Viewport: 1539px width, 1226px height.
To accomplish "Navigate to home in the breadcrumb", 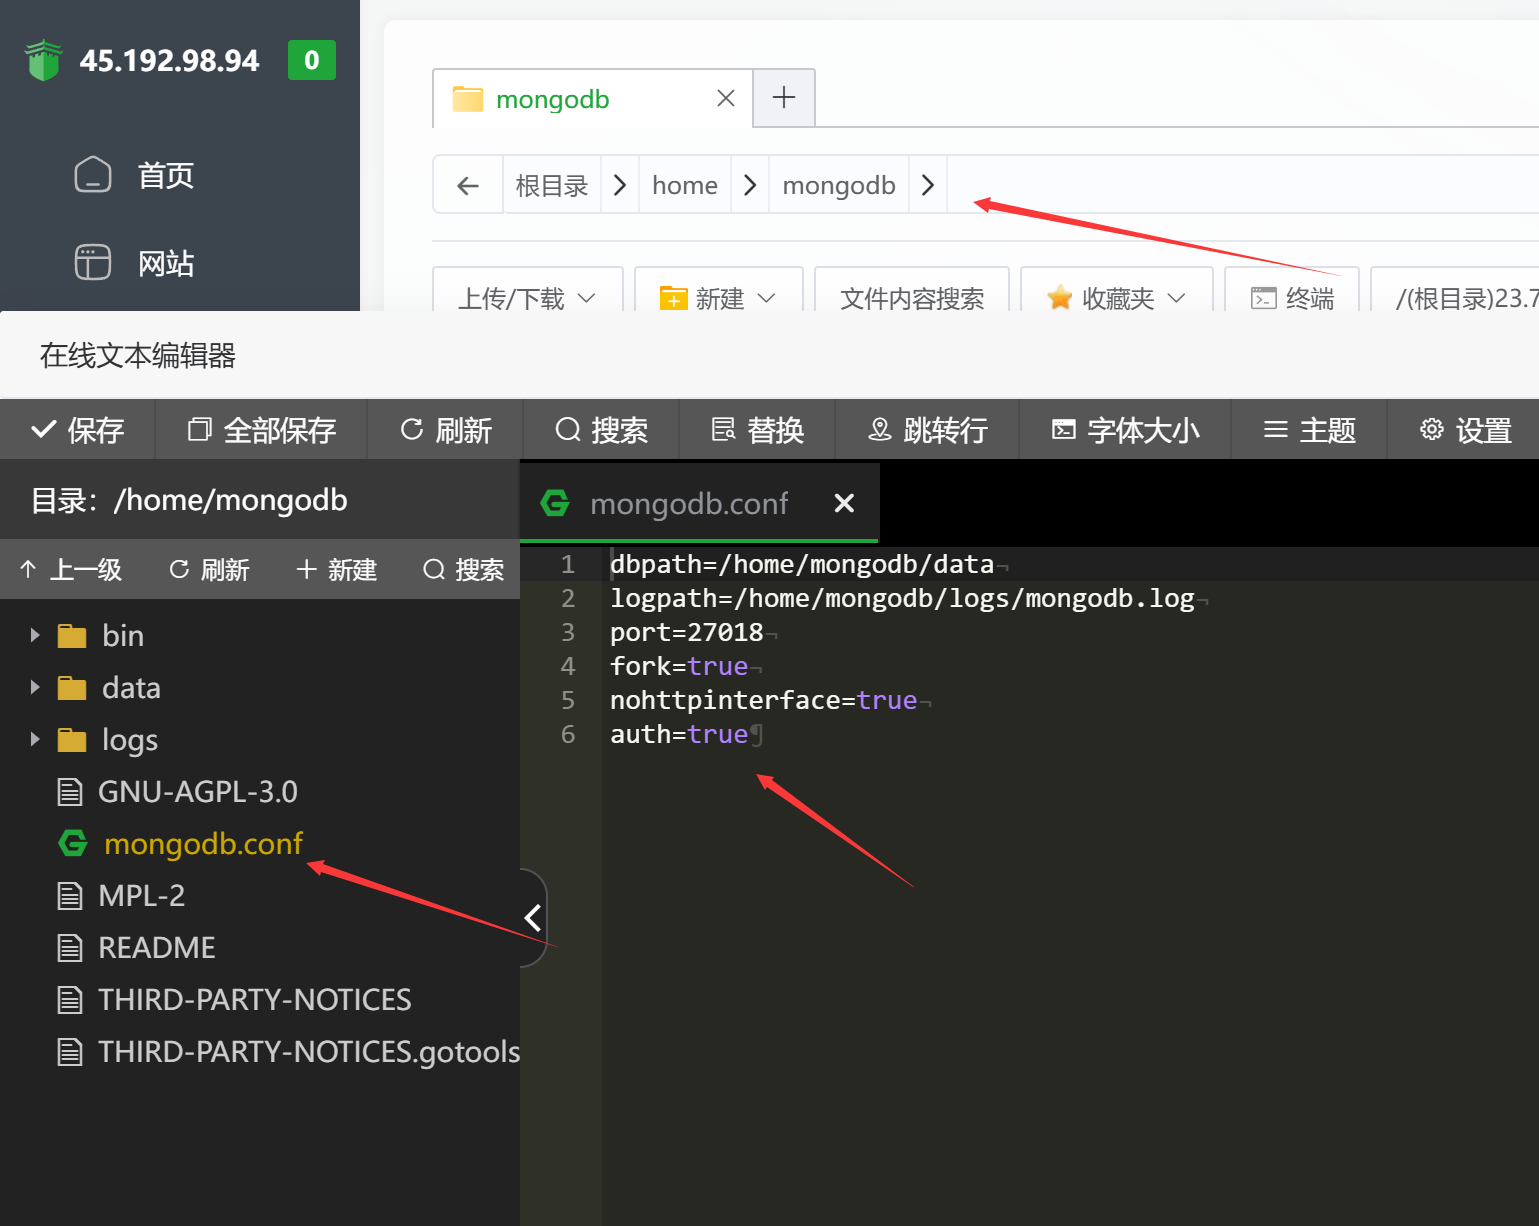I will [x=685, y=185].
